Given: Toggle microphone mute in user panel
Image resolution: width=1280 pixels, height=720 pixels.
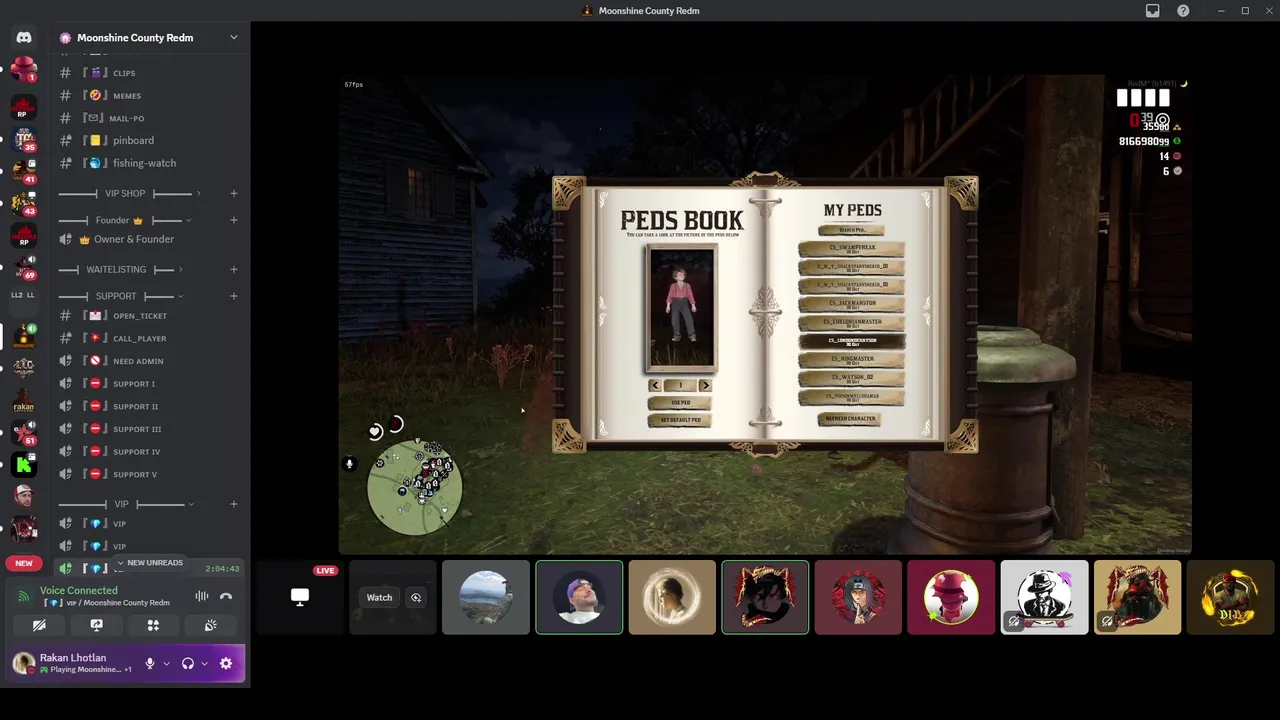Looking at the screenshot, I should 150,663.
